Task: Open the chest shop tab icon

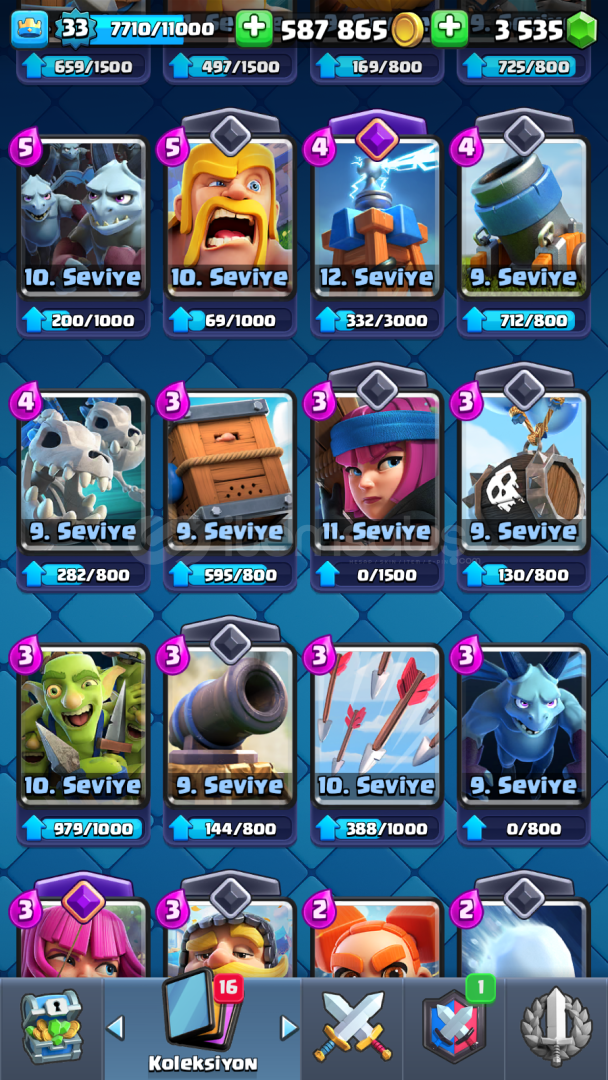Action: click(x=52, y=1027)
